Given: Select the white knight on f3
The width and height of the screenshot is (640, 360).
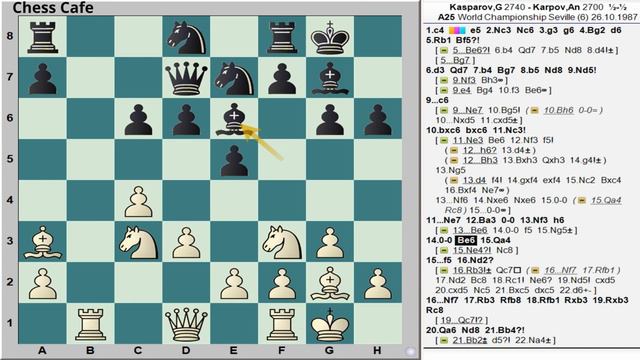Looking at the screenshot, I should point(282,242).
